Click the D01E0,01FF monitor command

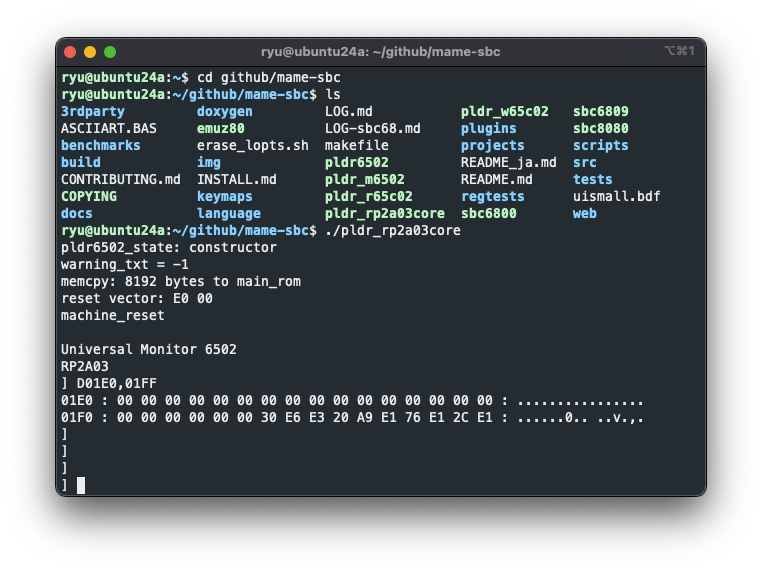click(117, 383)
